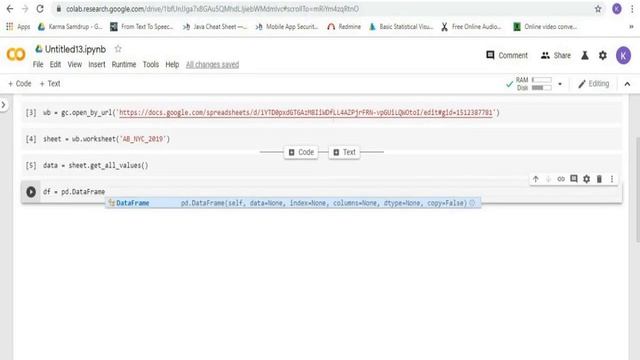Reload the Colab page
The width and height of the screenshot is (640, 360).
[40, 9]
